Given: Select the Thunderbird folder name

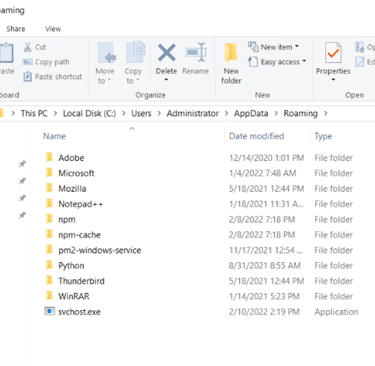Looking at the screenshot, I should (x=81, y=281).
